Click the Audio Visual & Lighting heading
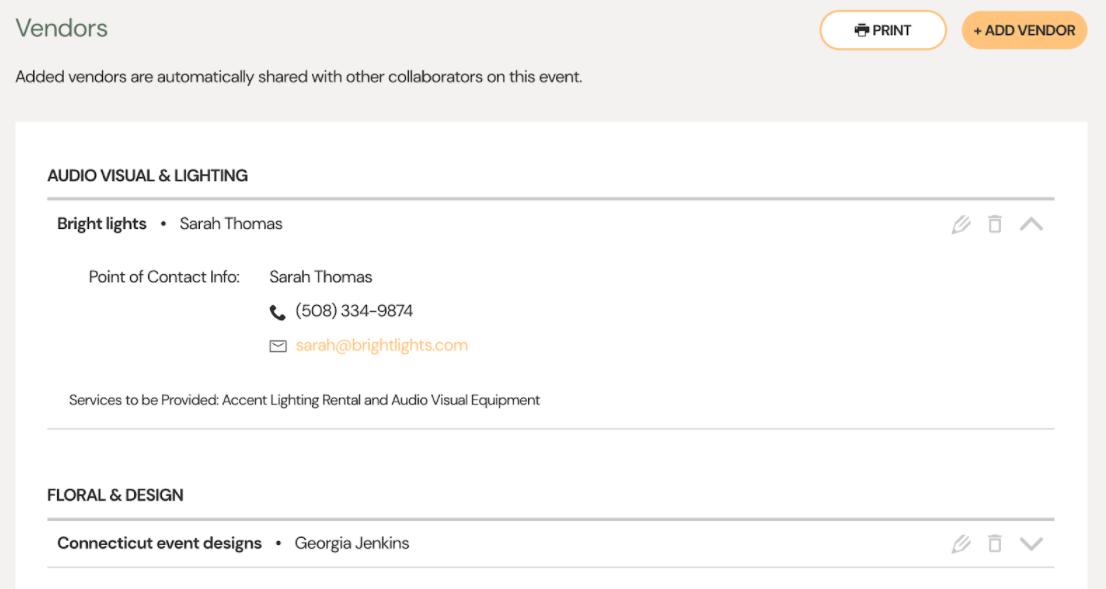This screenshot has width=1106, height=589. pos(147,176)
